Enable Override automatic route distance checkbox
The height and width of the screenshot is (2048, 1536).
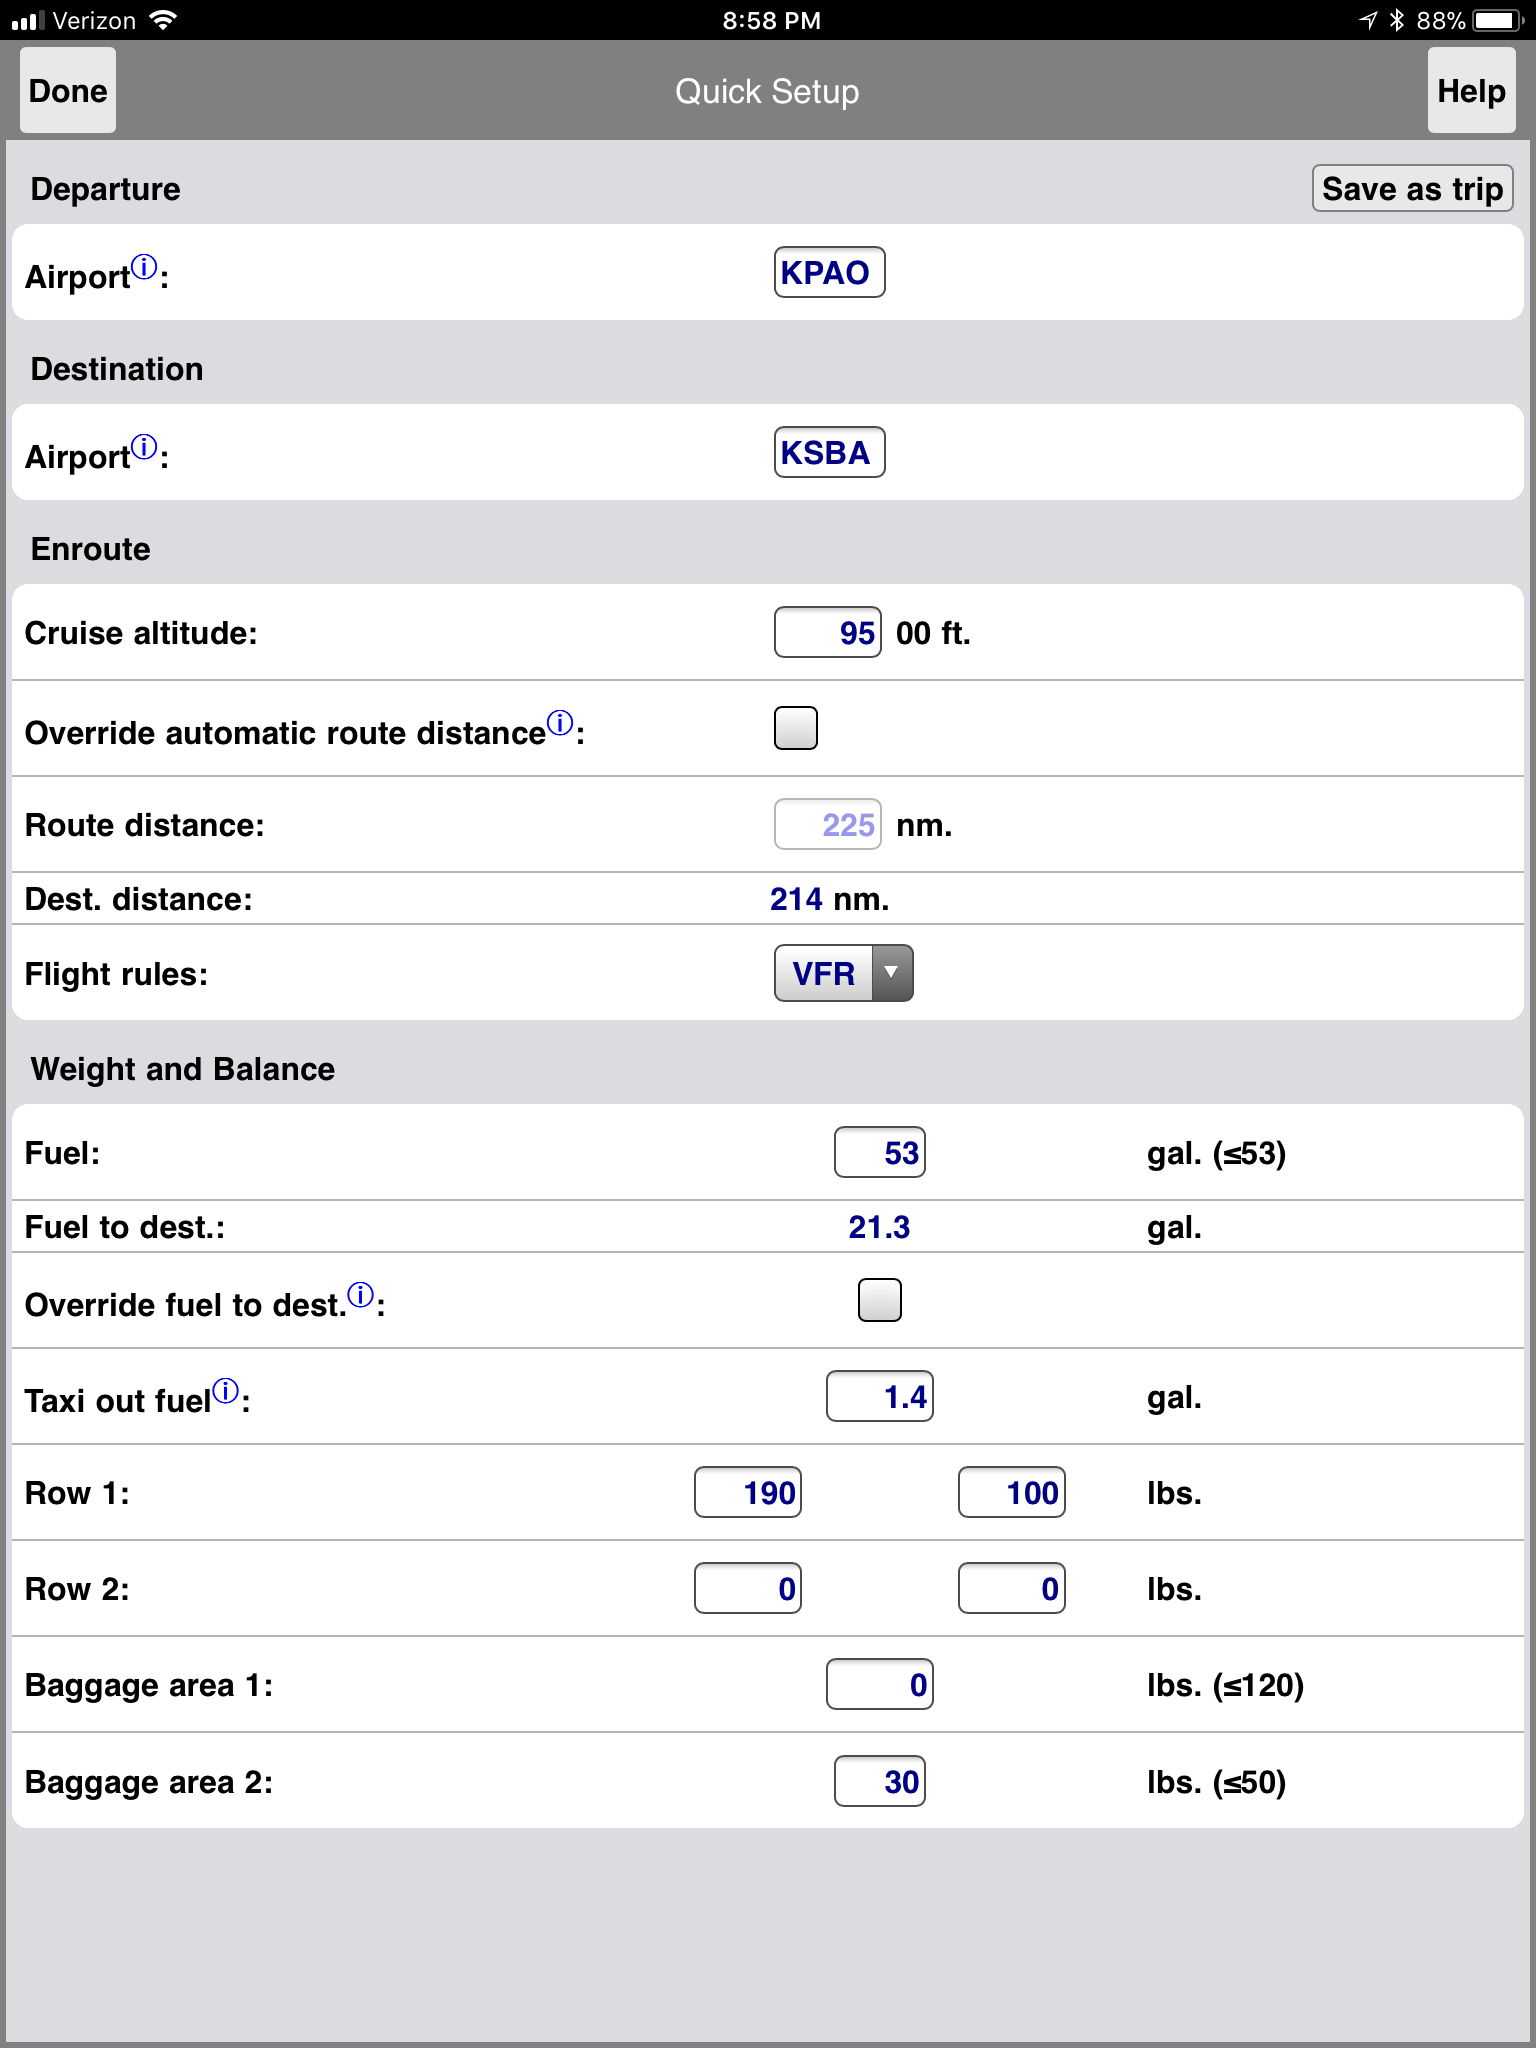tap(795, 728)
